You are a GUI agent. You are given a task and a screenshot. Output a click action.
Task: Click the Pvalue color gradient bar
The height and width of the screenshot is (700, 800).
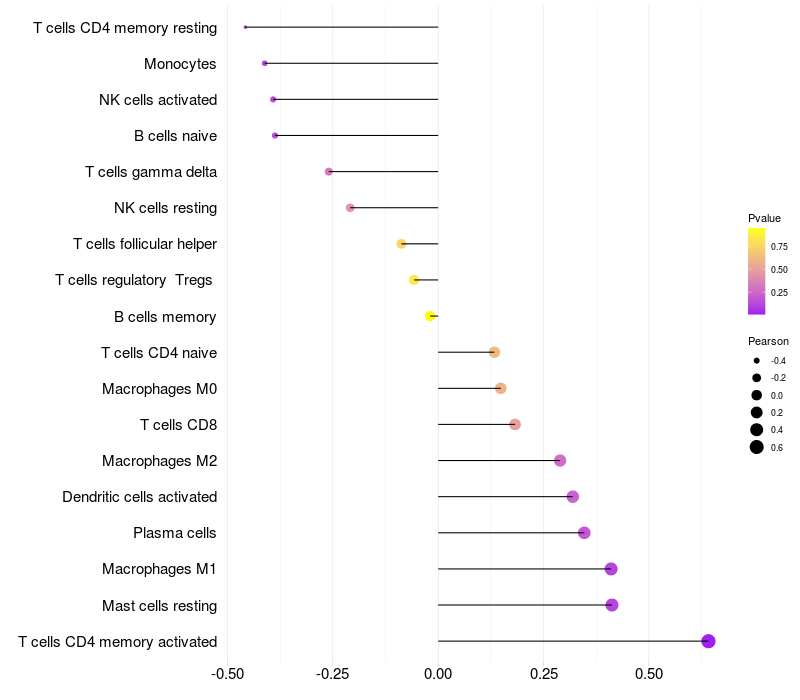click(x=757, y=271)
